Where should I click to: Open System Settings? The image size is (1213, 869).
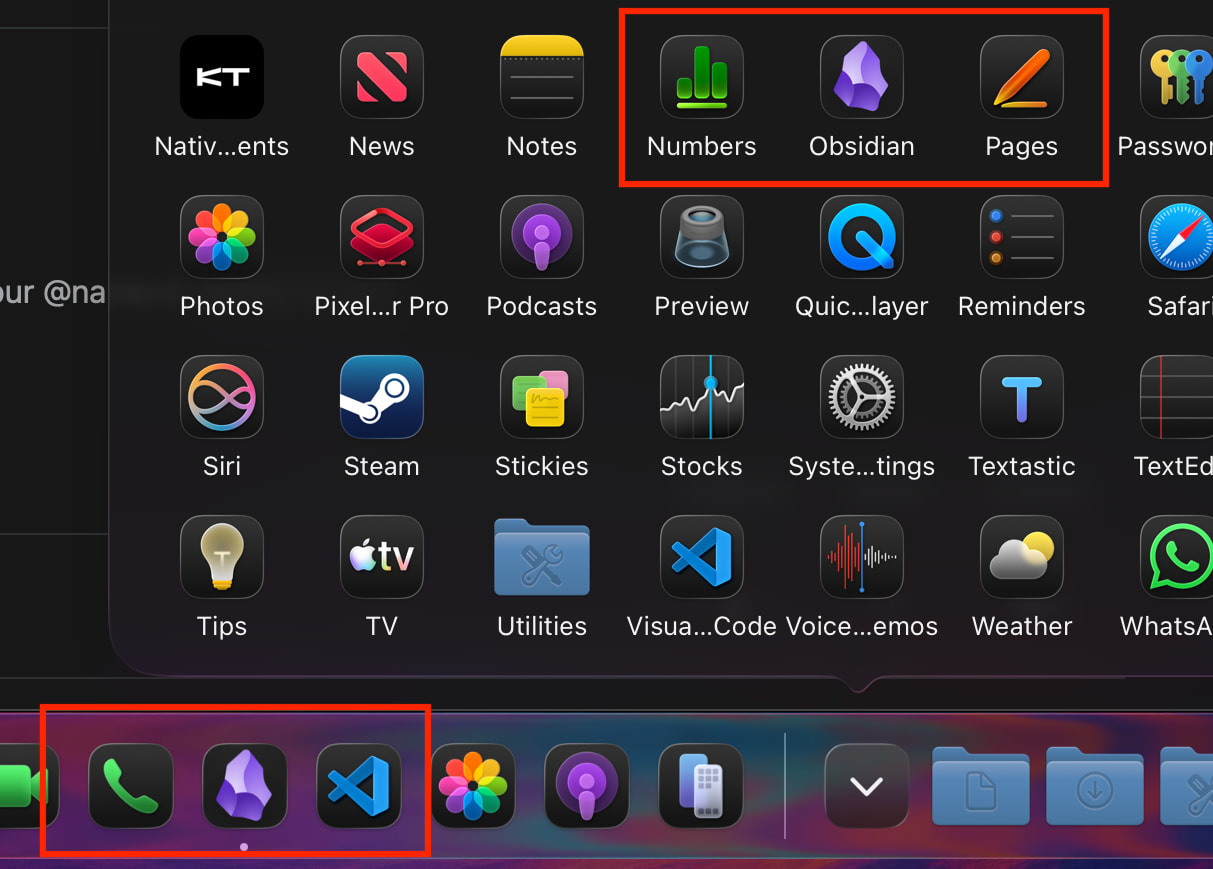pos(861,398)
